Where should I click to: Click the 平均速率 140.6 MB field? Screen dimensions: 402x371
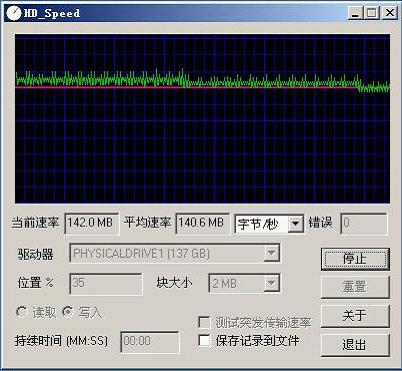point(202,223)
